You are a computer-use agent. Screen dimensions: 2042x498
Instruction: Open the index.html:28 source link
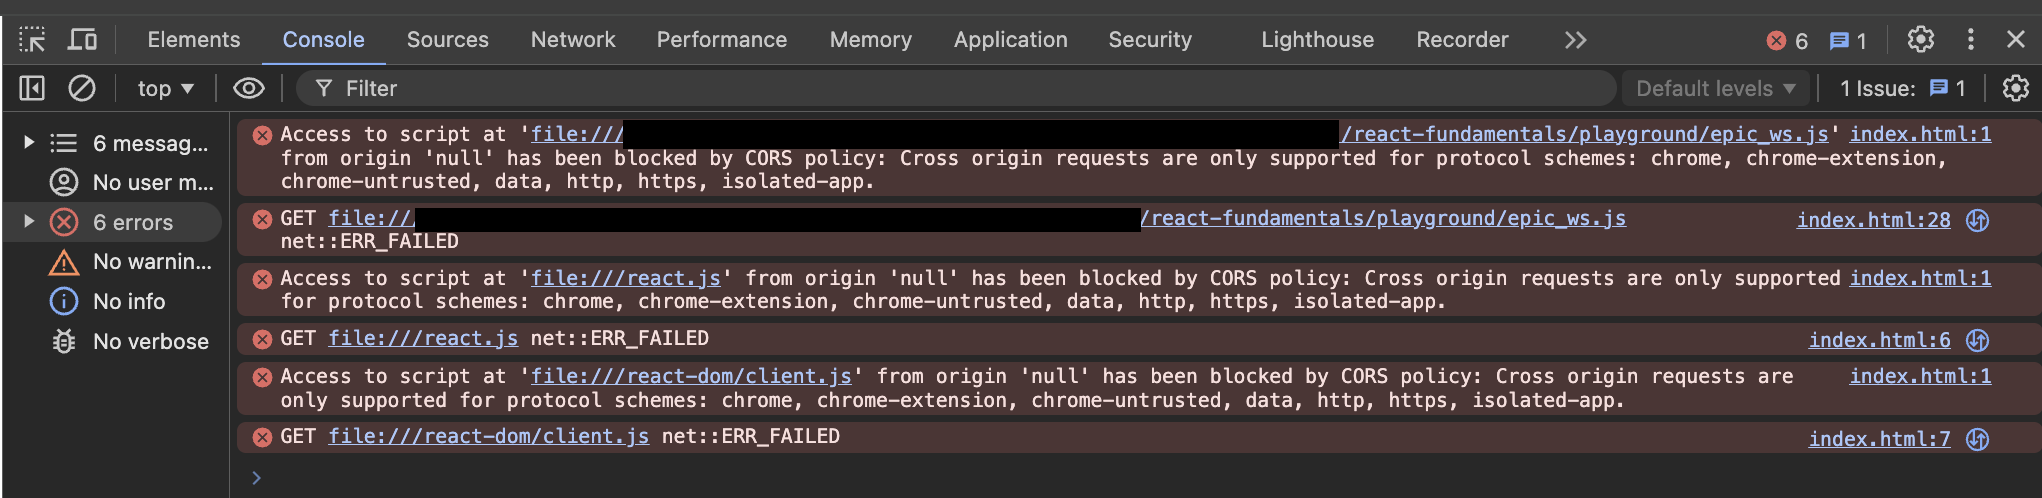point(1873,220)
